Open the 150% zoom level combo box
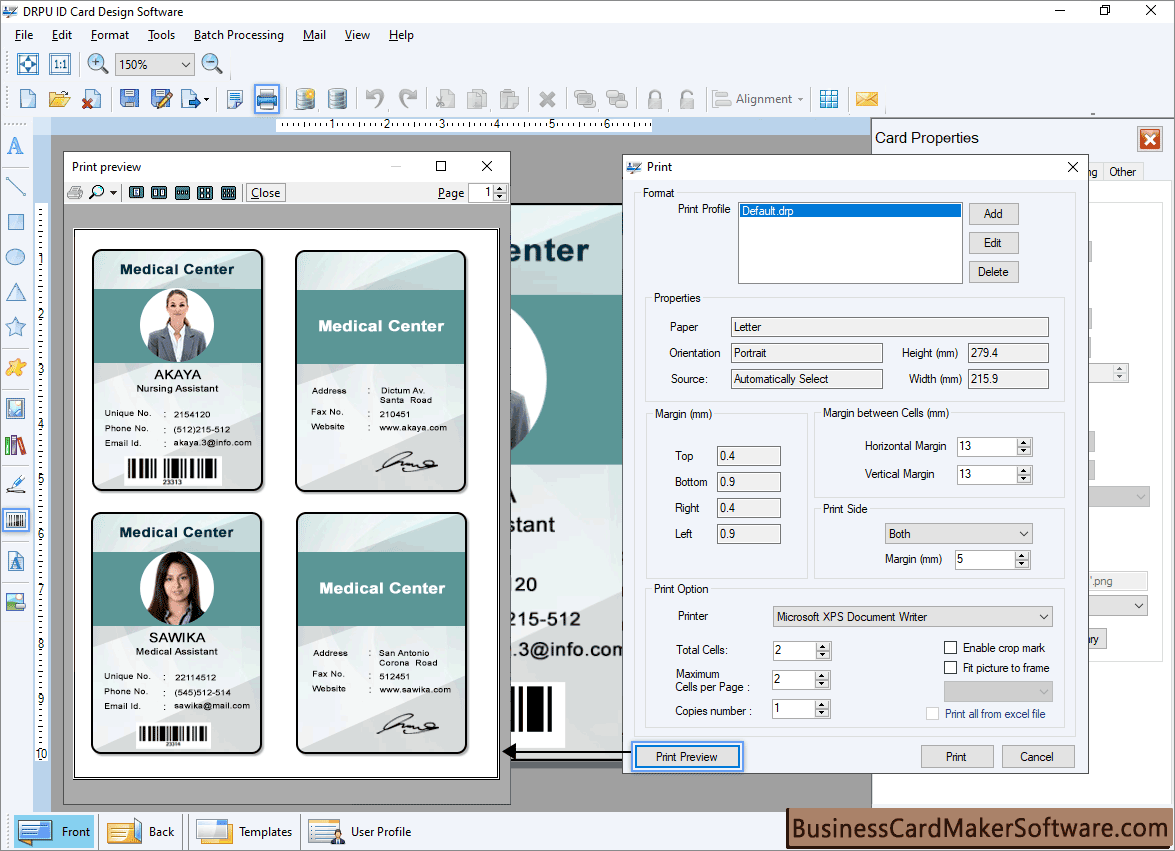 (x=154, y=63)
